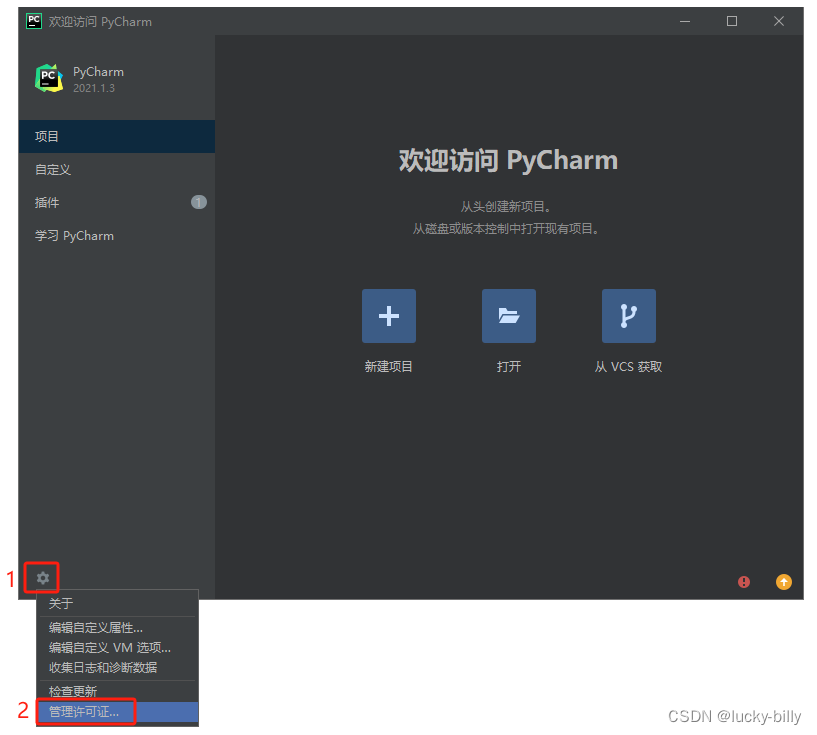
Task: Close the PyCharm welcome window
Action: click(779, 21)
